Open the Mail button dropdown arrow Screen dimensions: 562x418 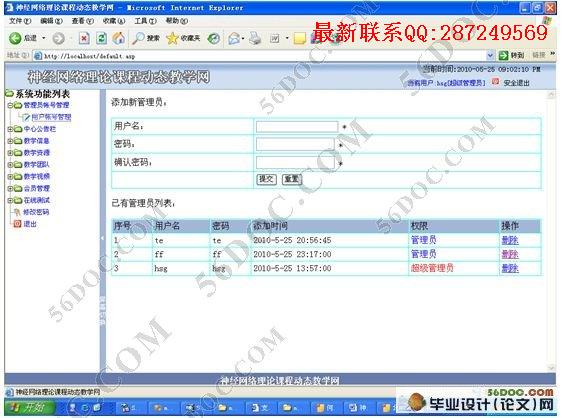coord(243,38)
